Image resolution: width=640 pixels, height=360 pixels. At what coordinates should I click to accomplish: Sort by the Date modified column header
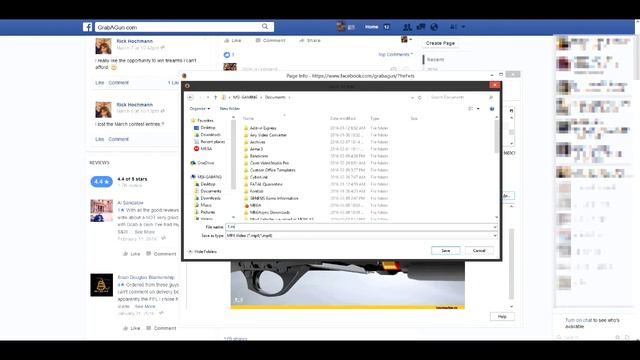(343, 118)
